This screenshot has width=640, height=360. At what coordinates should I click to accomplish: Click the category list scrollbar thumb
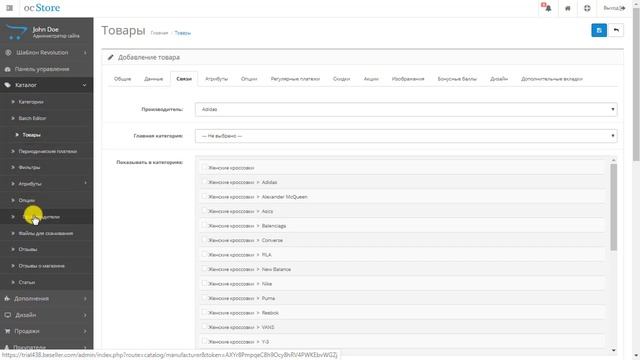click(x=613, y=207)
